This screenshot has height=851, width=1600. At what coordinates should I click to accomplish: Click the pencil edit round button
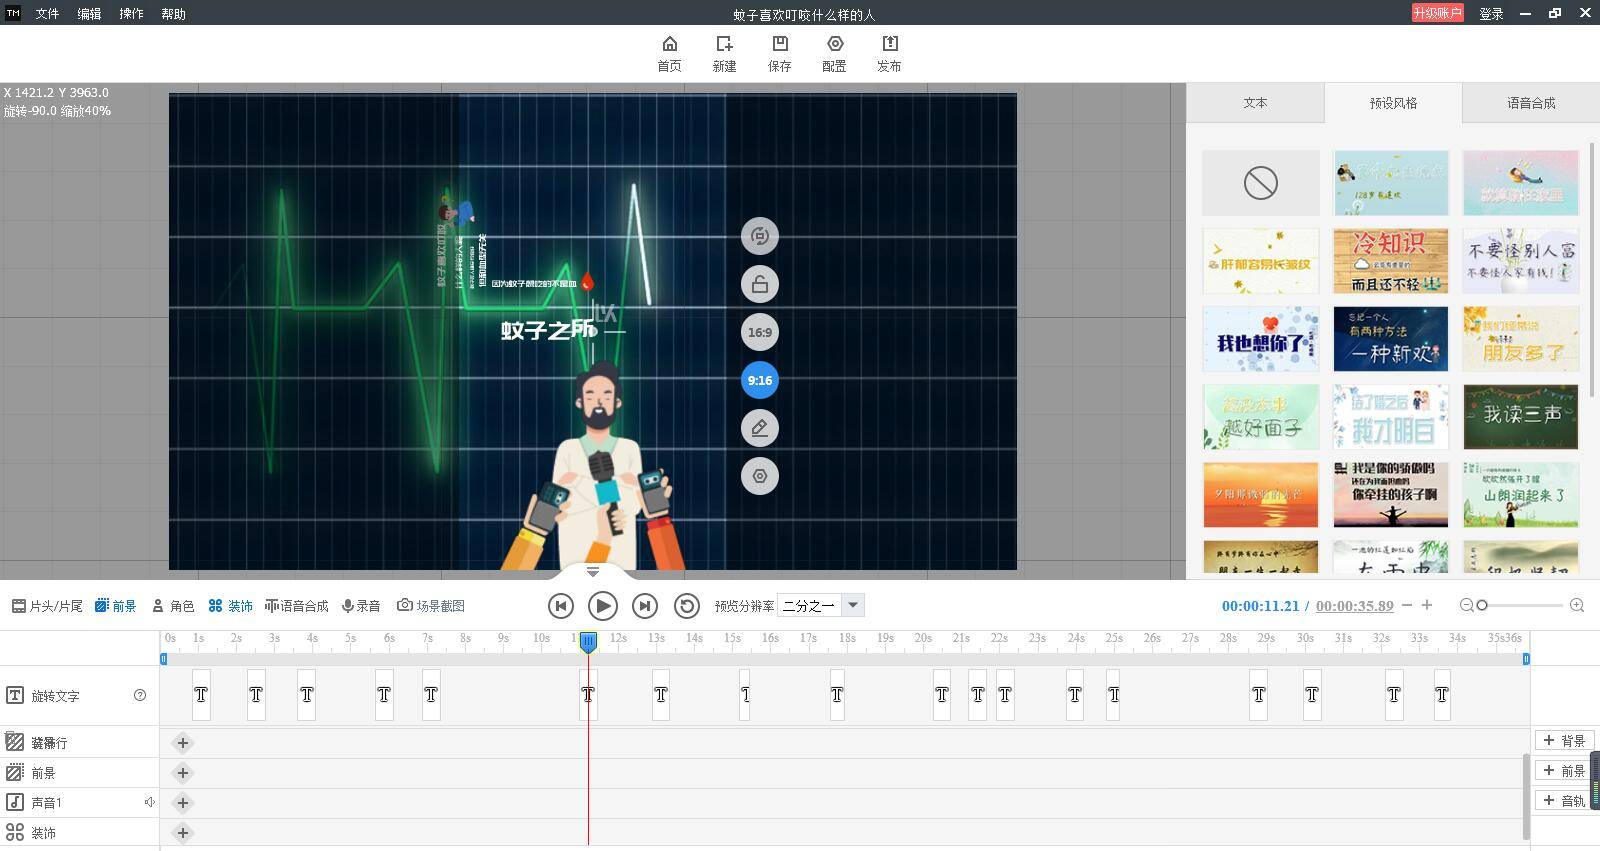(x=760, y=428)
